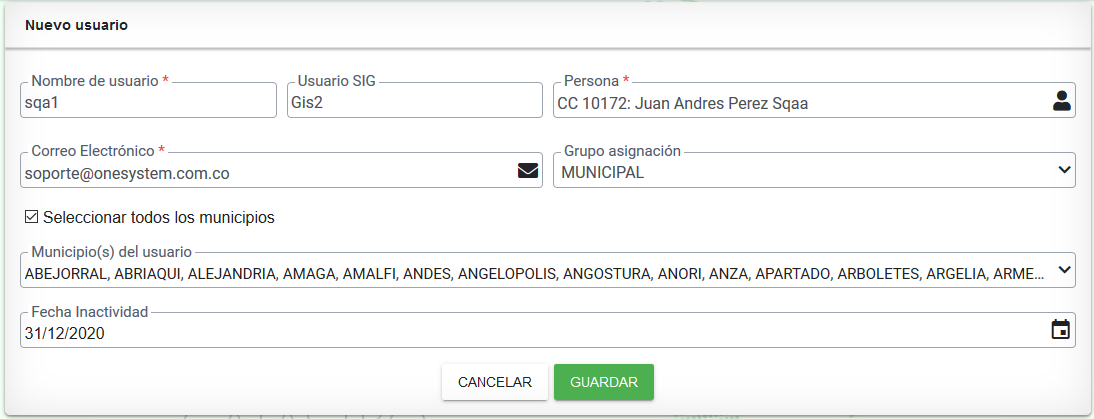Uncheck the Seleccionar todos los municipios checkbox
The width and height of the screenshot is (1094, 419).
[31, 217]
